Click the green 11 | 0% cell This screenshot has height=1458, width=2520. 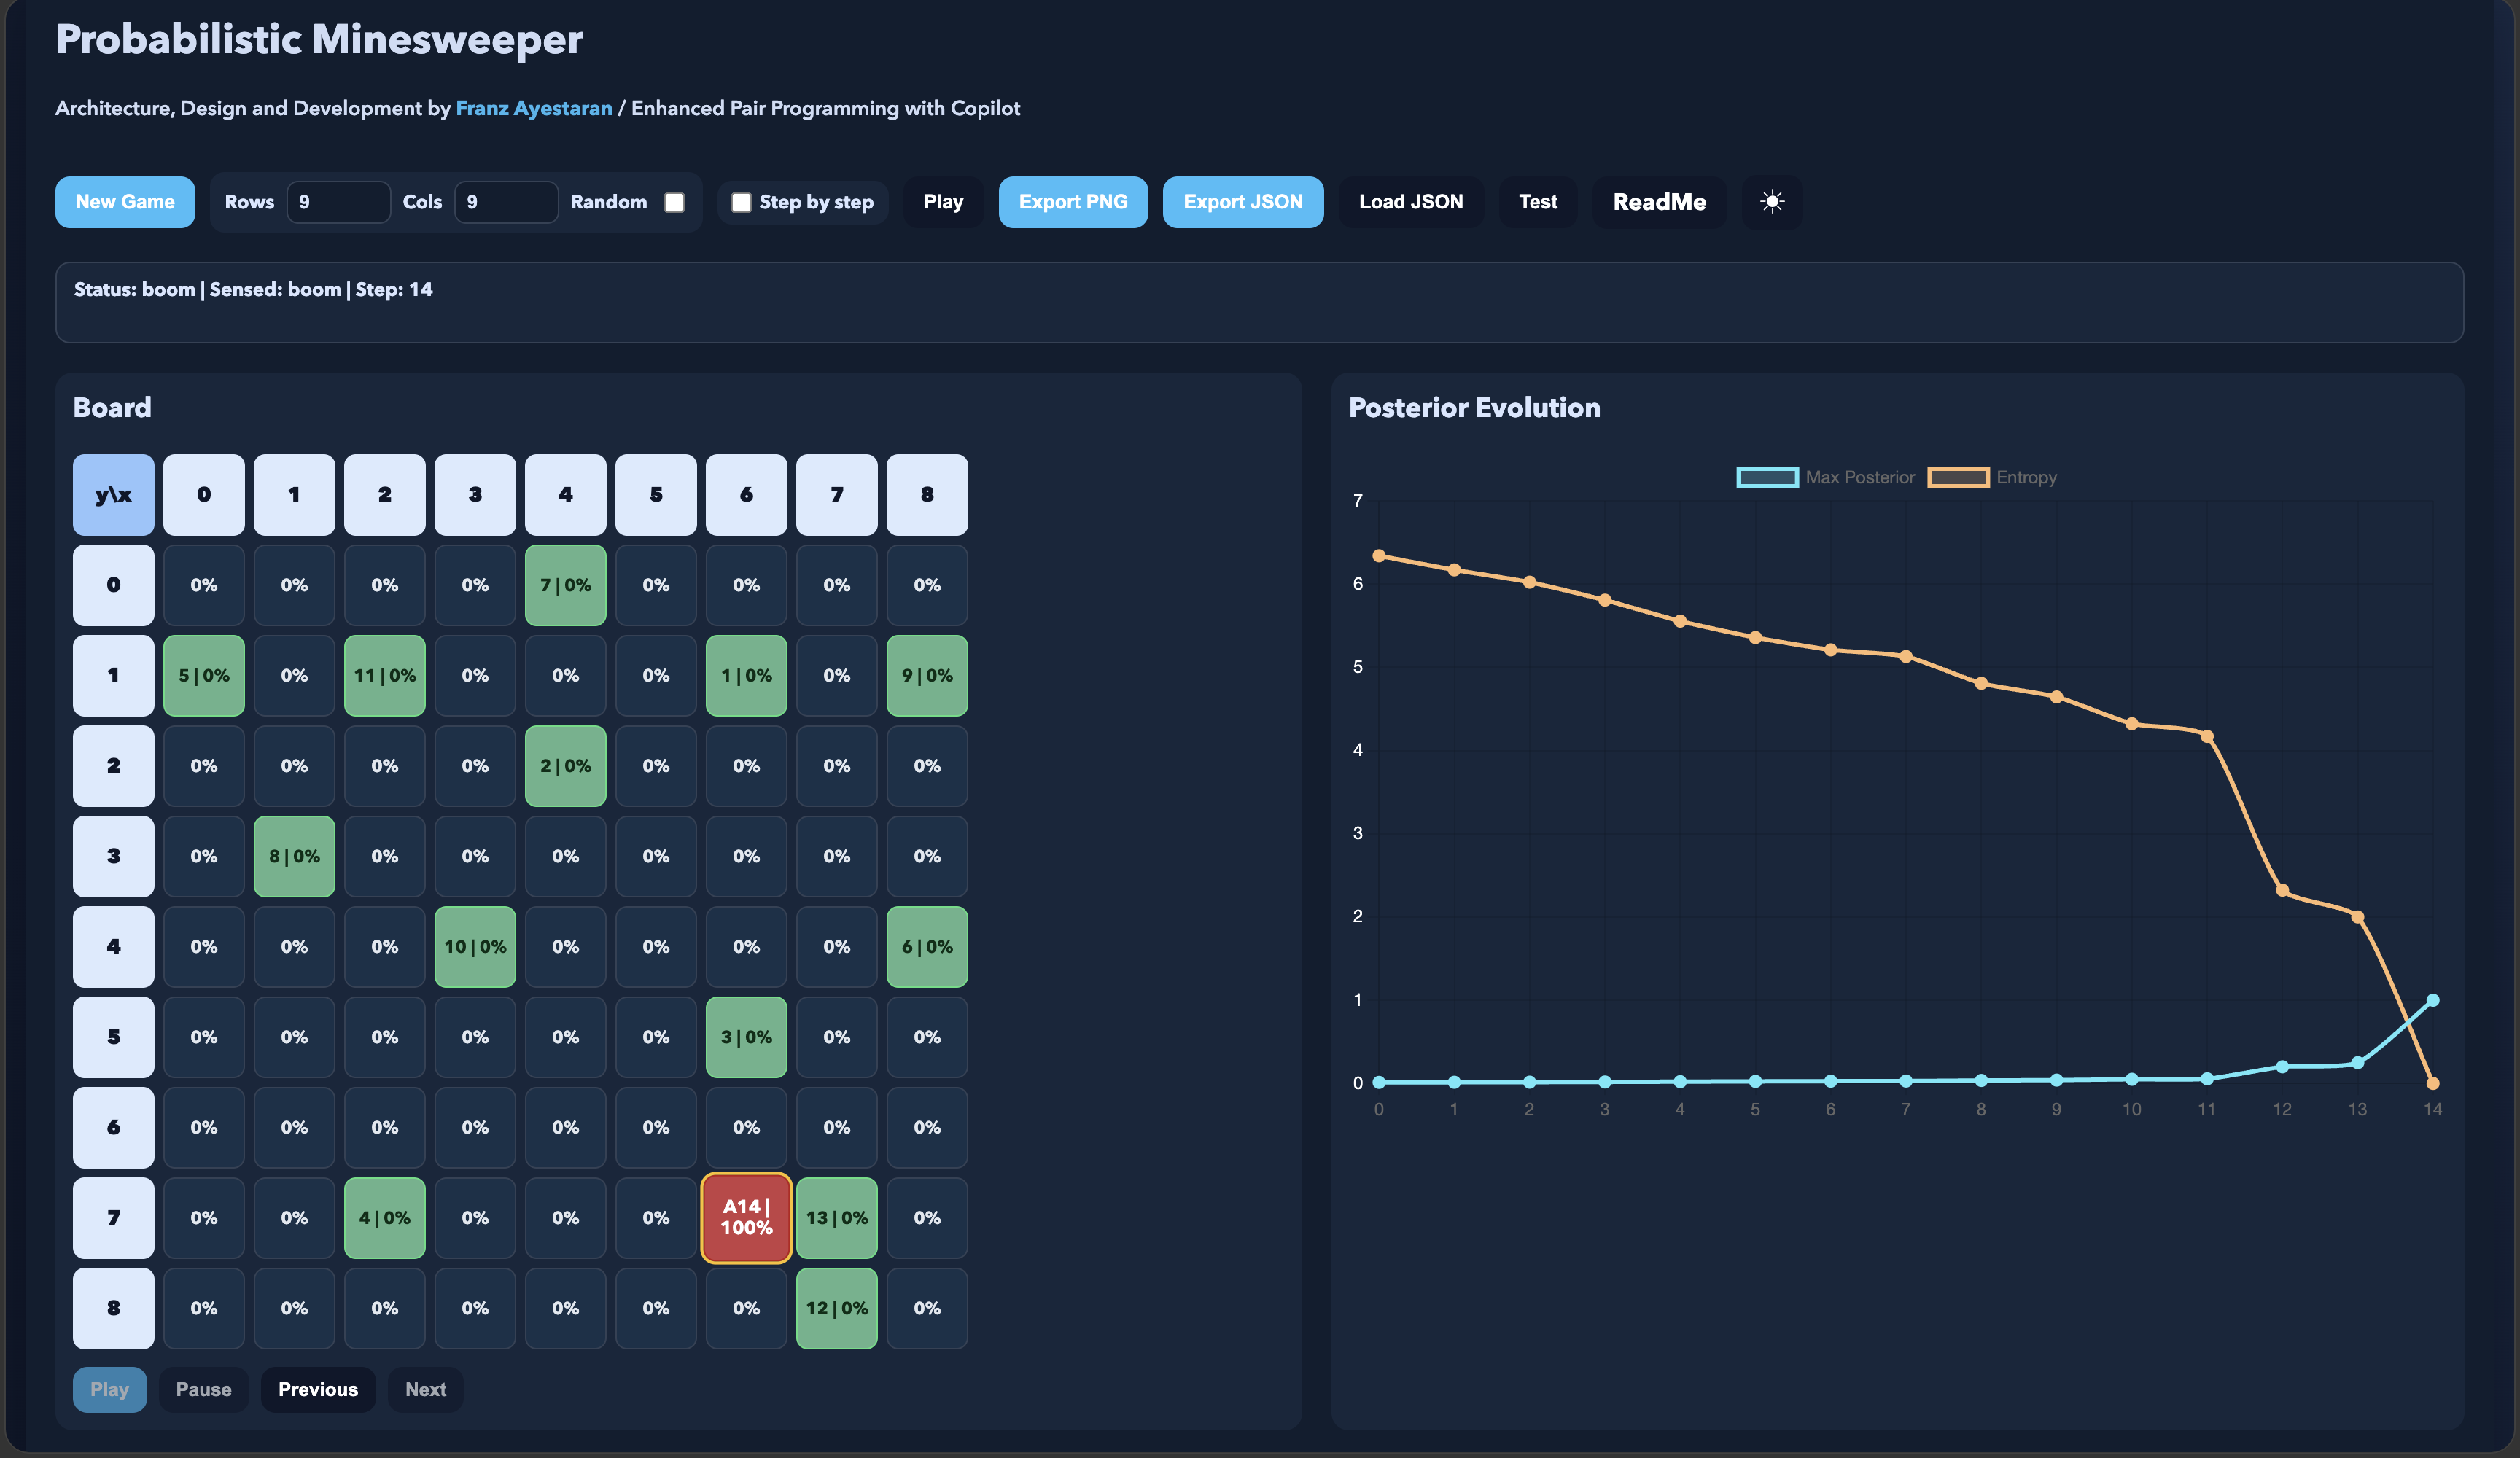coord(385,675)
